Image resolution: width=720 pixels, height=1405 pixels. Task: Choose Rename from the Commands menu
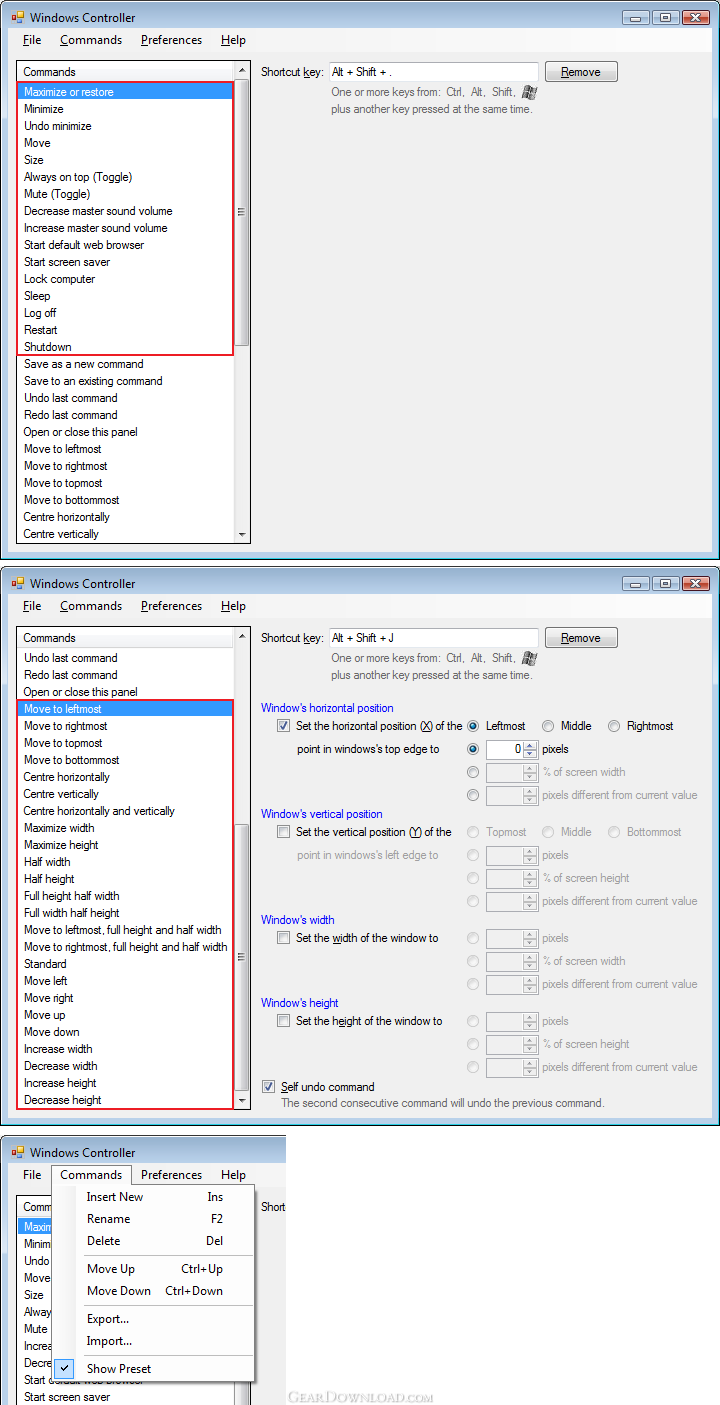[x=155, y=1219]
